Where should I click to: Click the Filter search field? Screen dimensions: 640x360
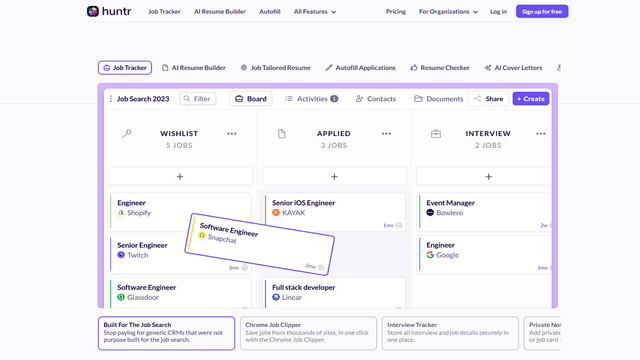click(198, 99)
